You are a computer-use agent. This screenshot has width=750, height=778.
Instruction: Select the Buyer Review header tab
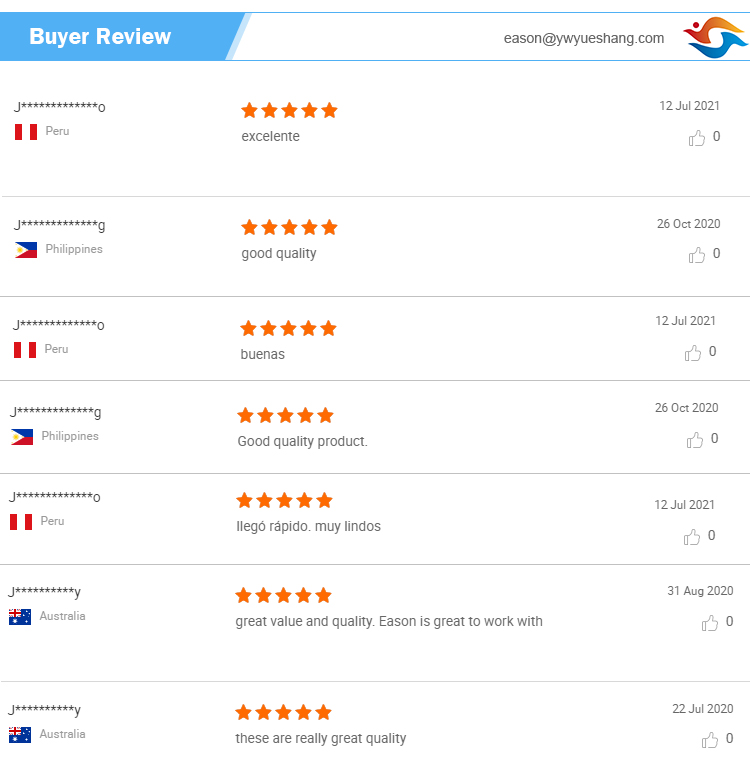coord(100,37)
